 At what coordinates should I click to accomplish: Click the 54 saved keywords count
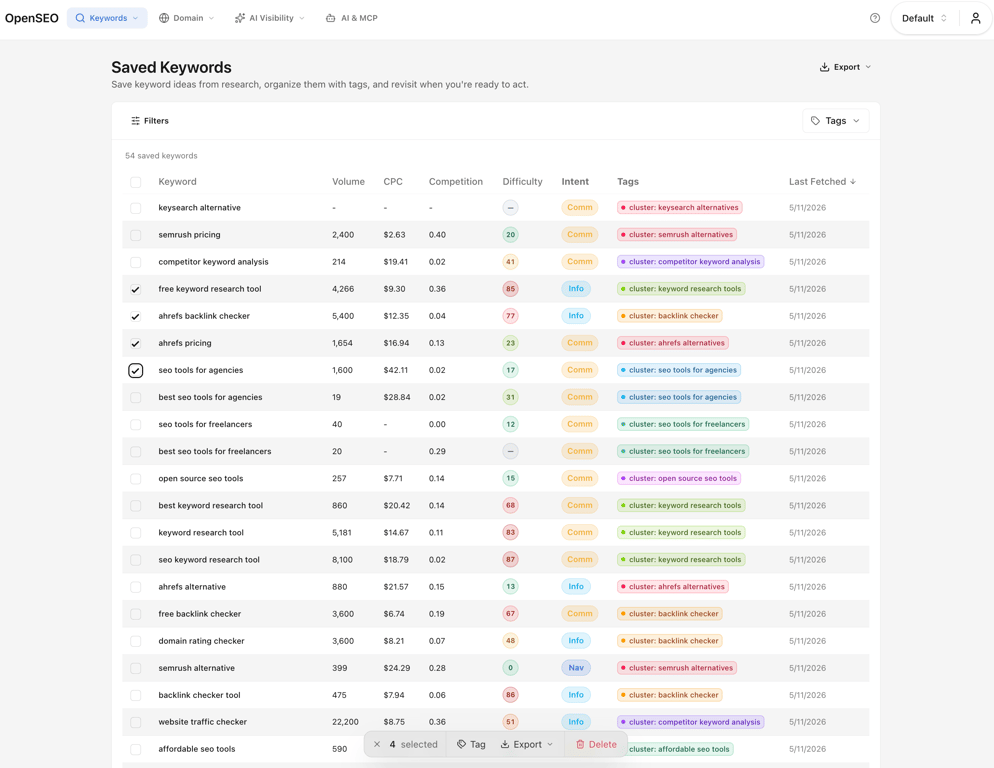161,155
